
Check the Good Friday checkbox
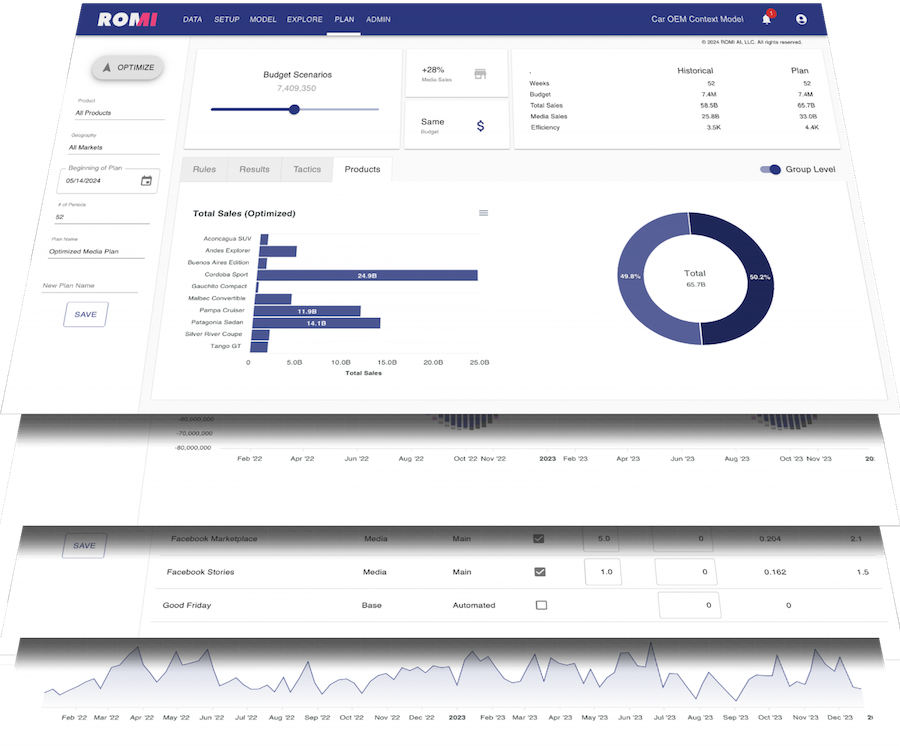pos(541,605)
